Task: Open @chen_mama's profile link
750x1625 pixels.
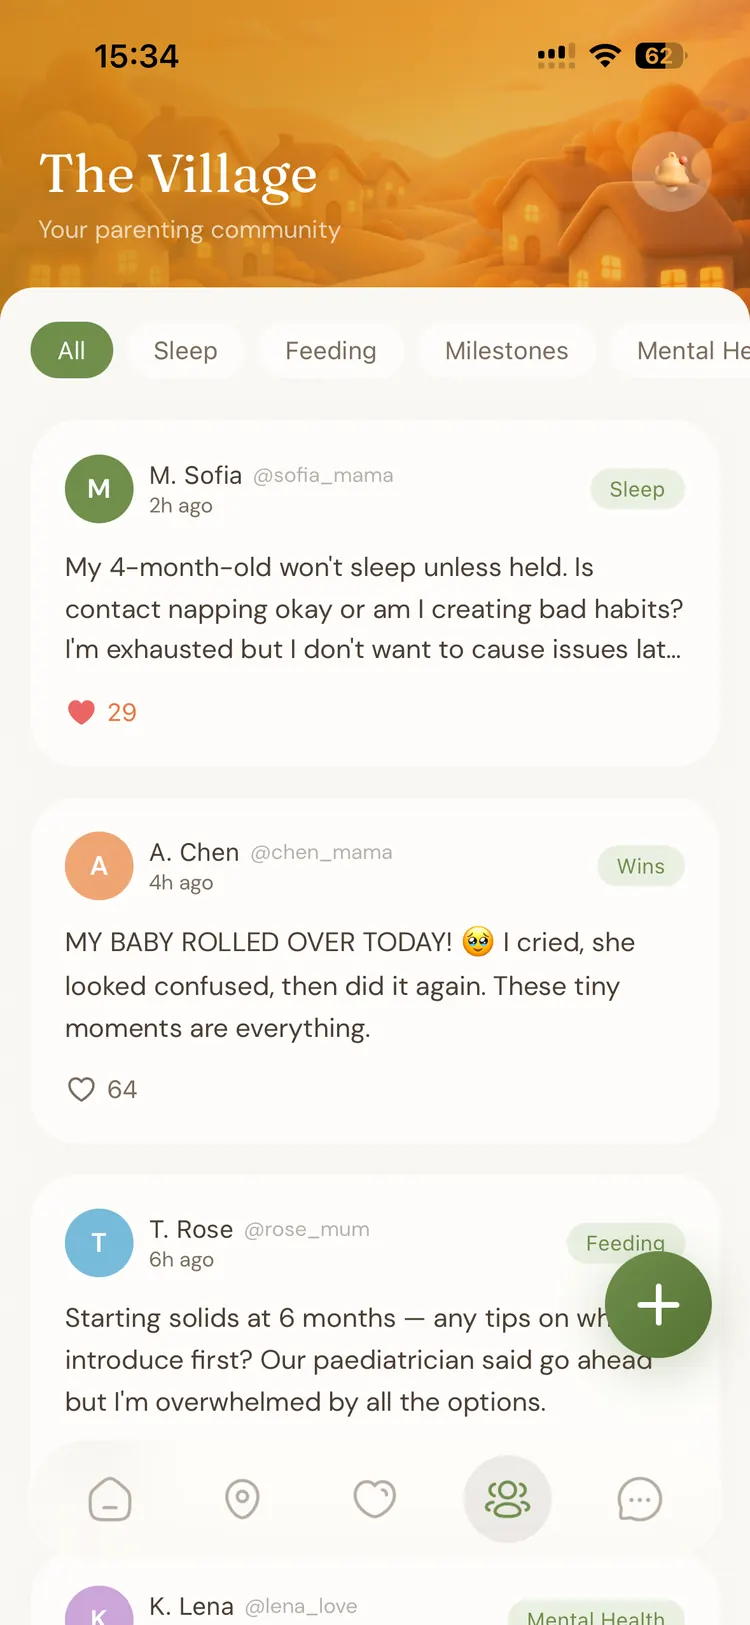Action: tap(322, 852)
